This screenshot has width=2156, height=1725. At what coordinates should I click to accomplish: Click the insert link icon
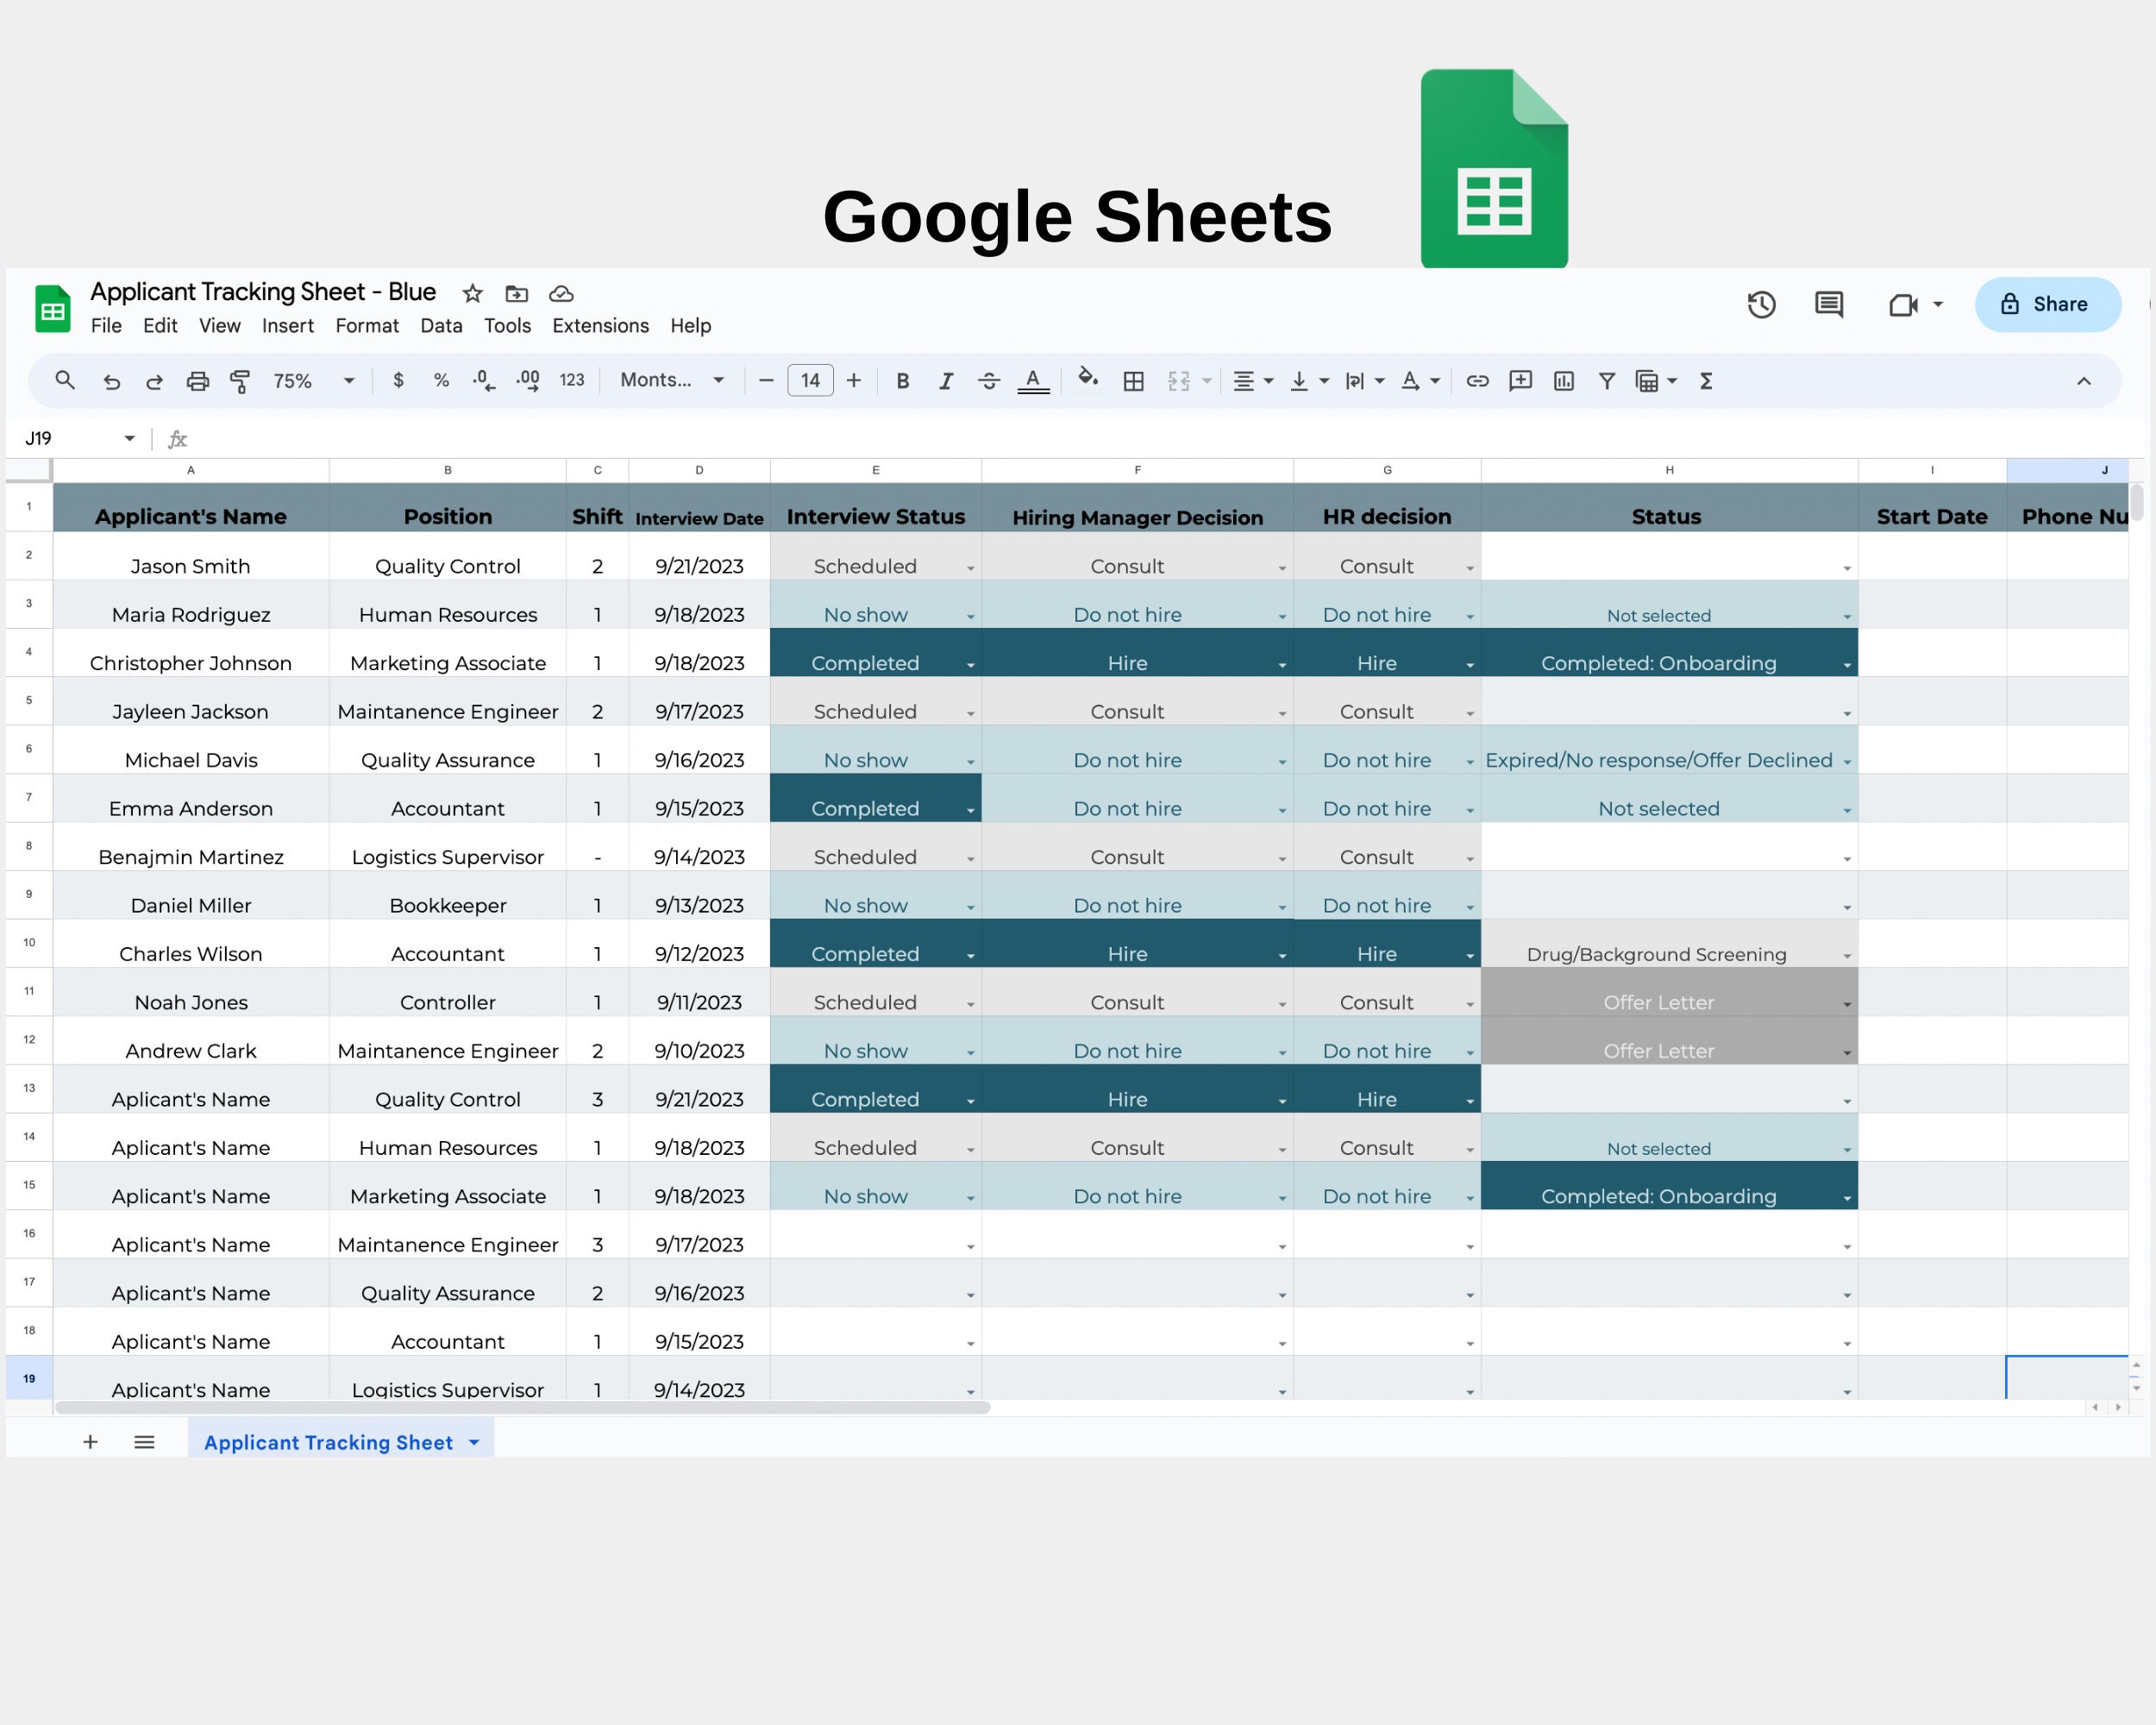coord(1477,381)
